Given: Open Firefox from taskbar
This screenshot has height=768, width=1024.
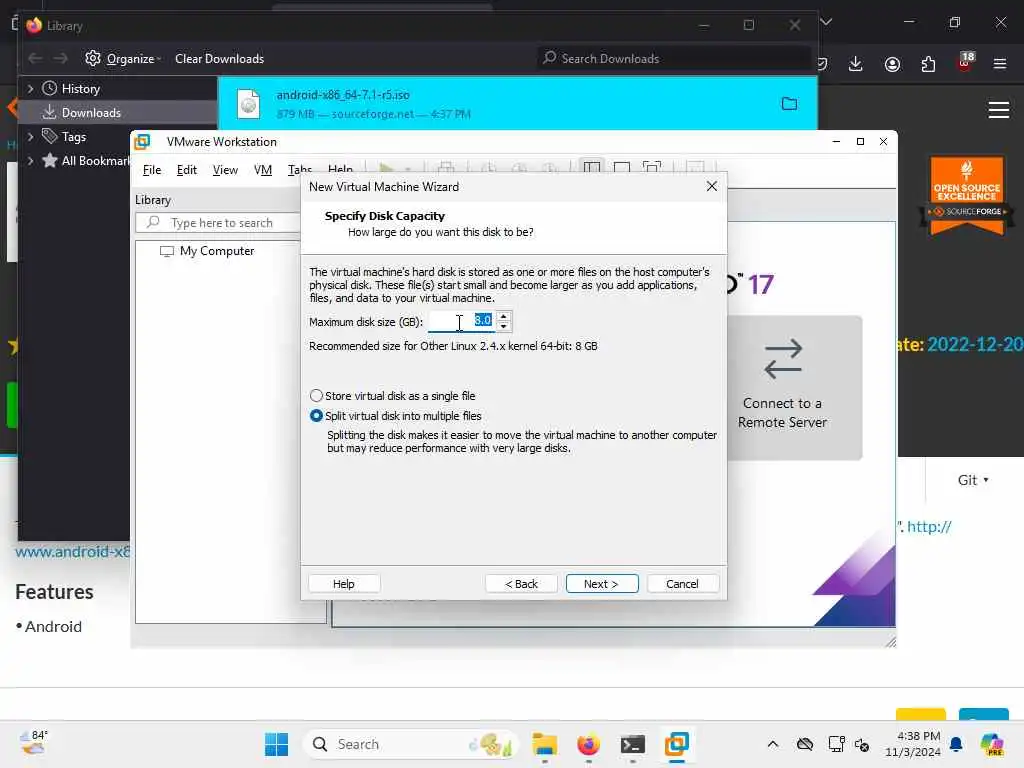Looking at the screenshot, I should pyautogui.click(x=588, y=744).
